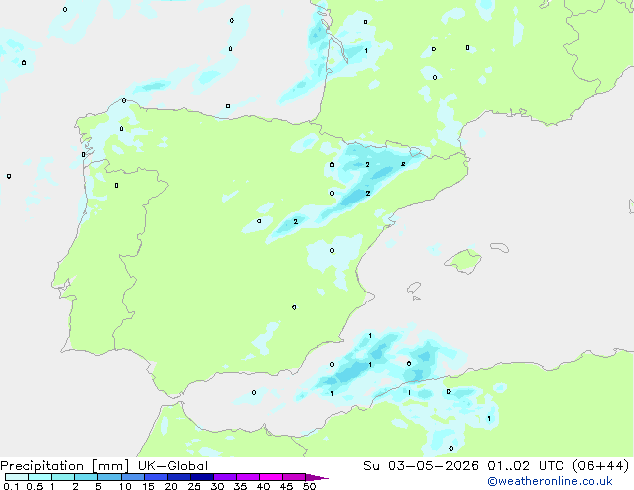Image resolution: width=634 pixels, height=490 pixels.
Task: Click the 1–2 mm legend color swatch
Action: point(63,477)
